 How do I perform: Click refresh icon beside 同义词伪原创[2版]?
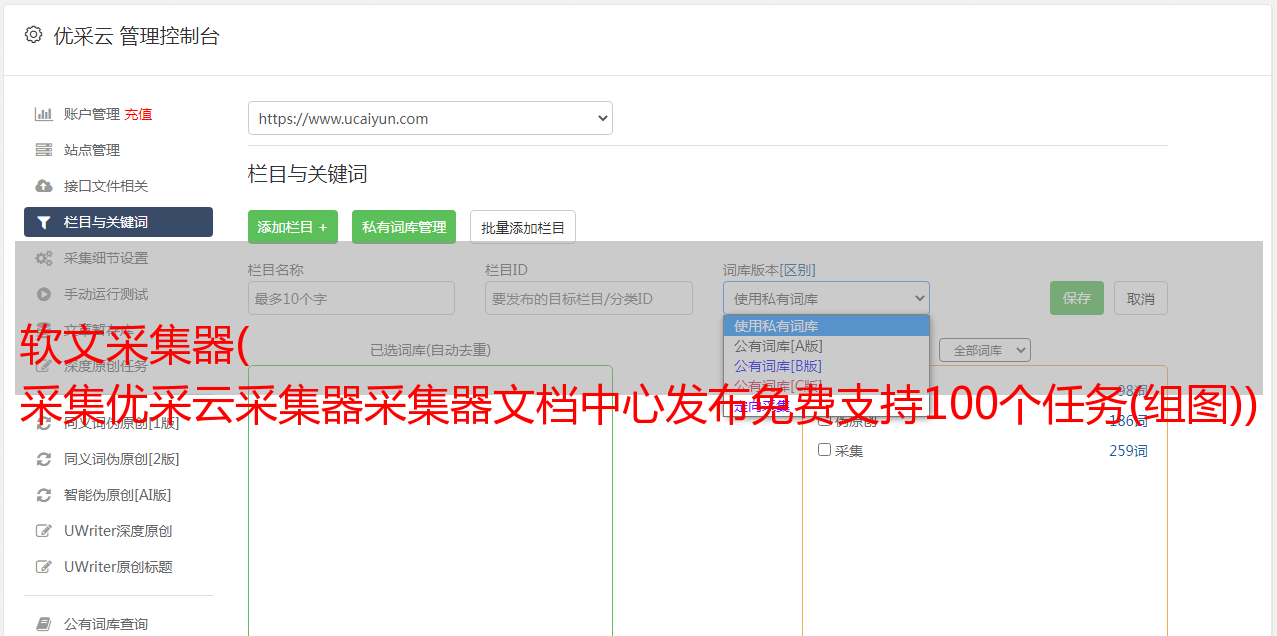point(44,459)
